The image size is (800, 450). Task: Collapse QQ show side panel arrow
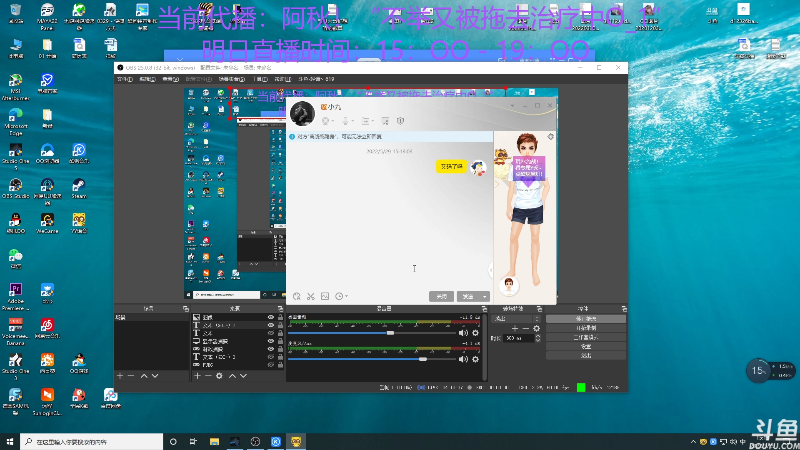491,270
